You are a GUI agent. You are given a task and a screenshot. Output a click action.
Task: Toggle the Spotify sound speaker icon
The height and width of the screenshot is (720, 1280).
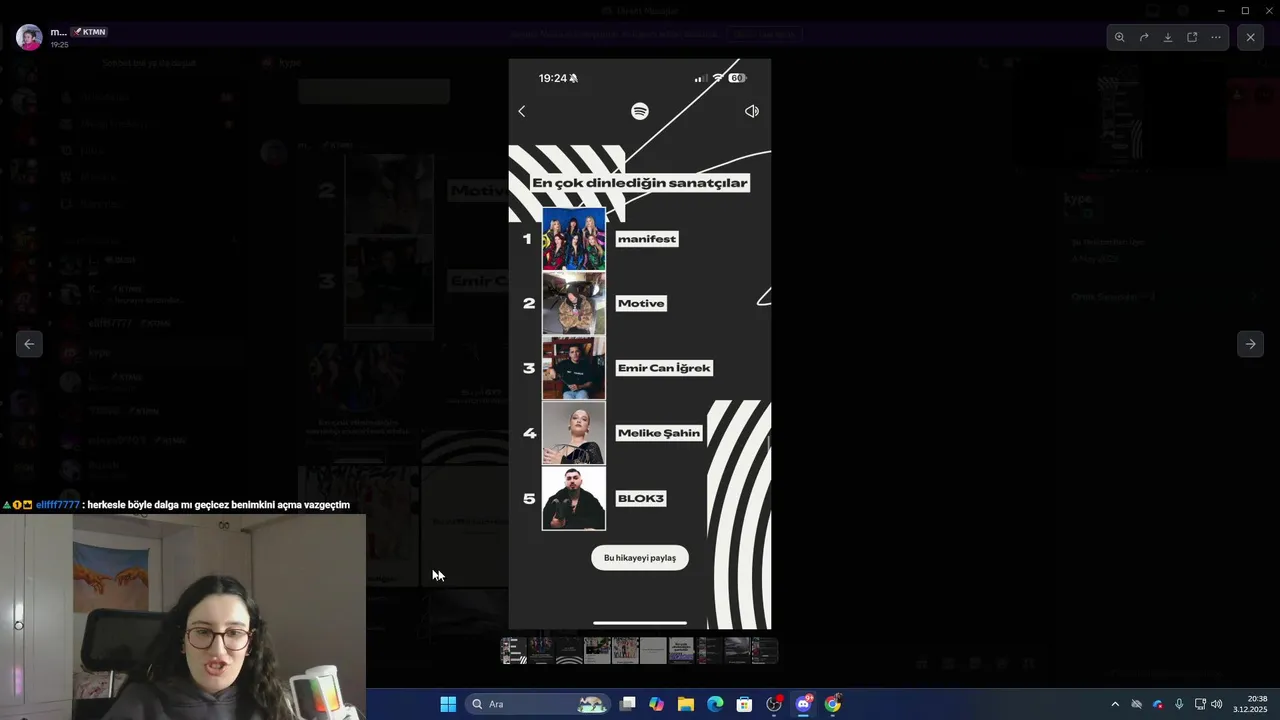click(752, 111)
